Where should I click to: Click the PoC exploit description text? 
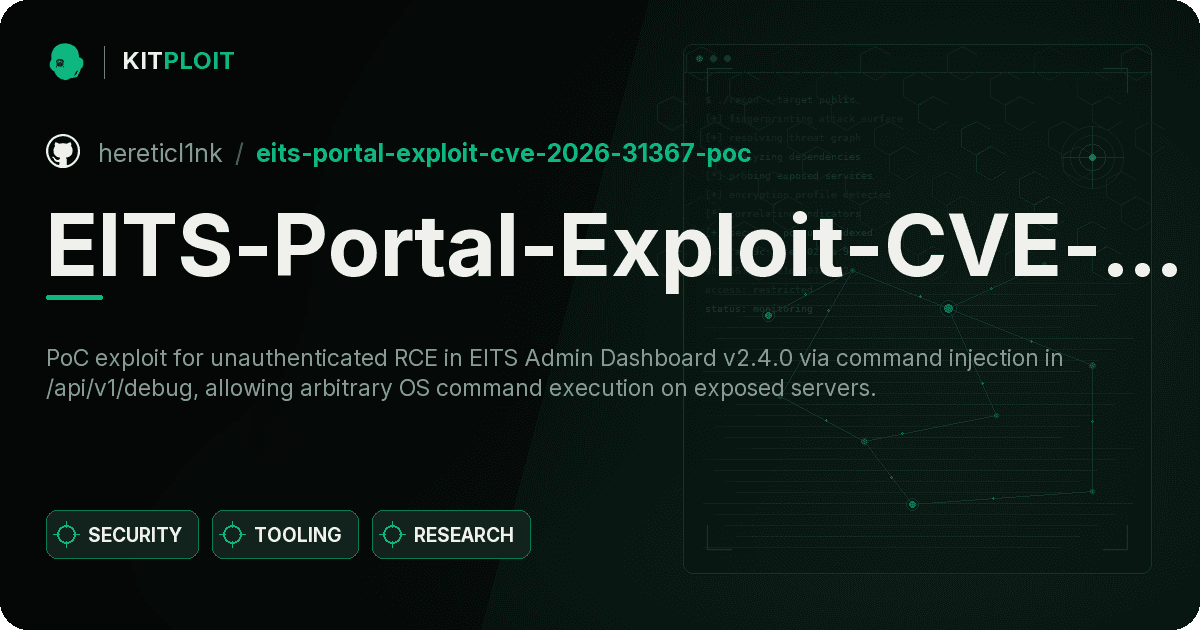point(555,373)
